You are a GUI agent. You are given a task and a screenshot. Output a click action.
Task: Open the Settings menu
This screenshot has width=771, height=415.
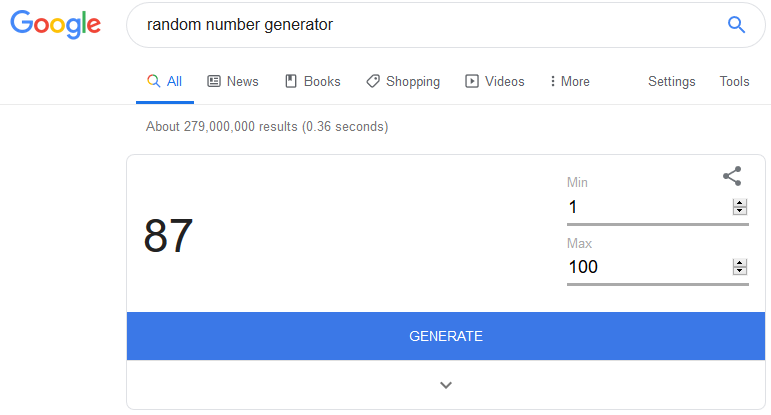point(671,82)
